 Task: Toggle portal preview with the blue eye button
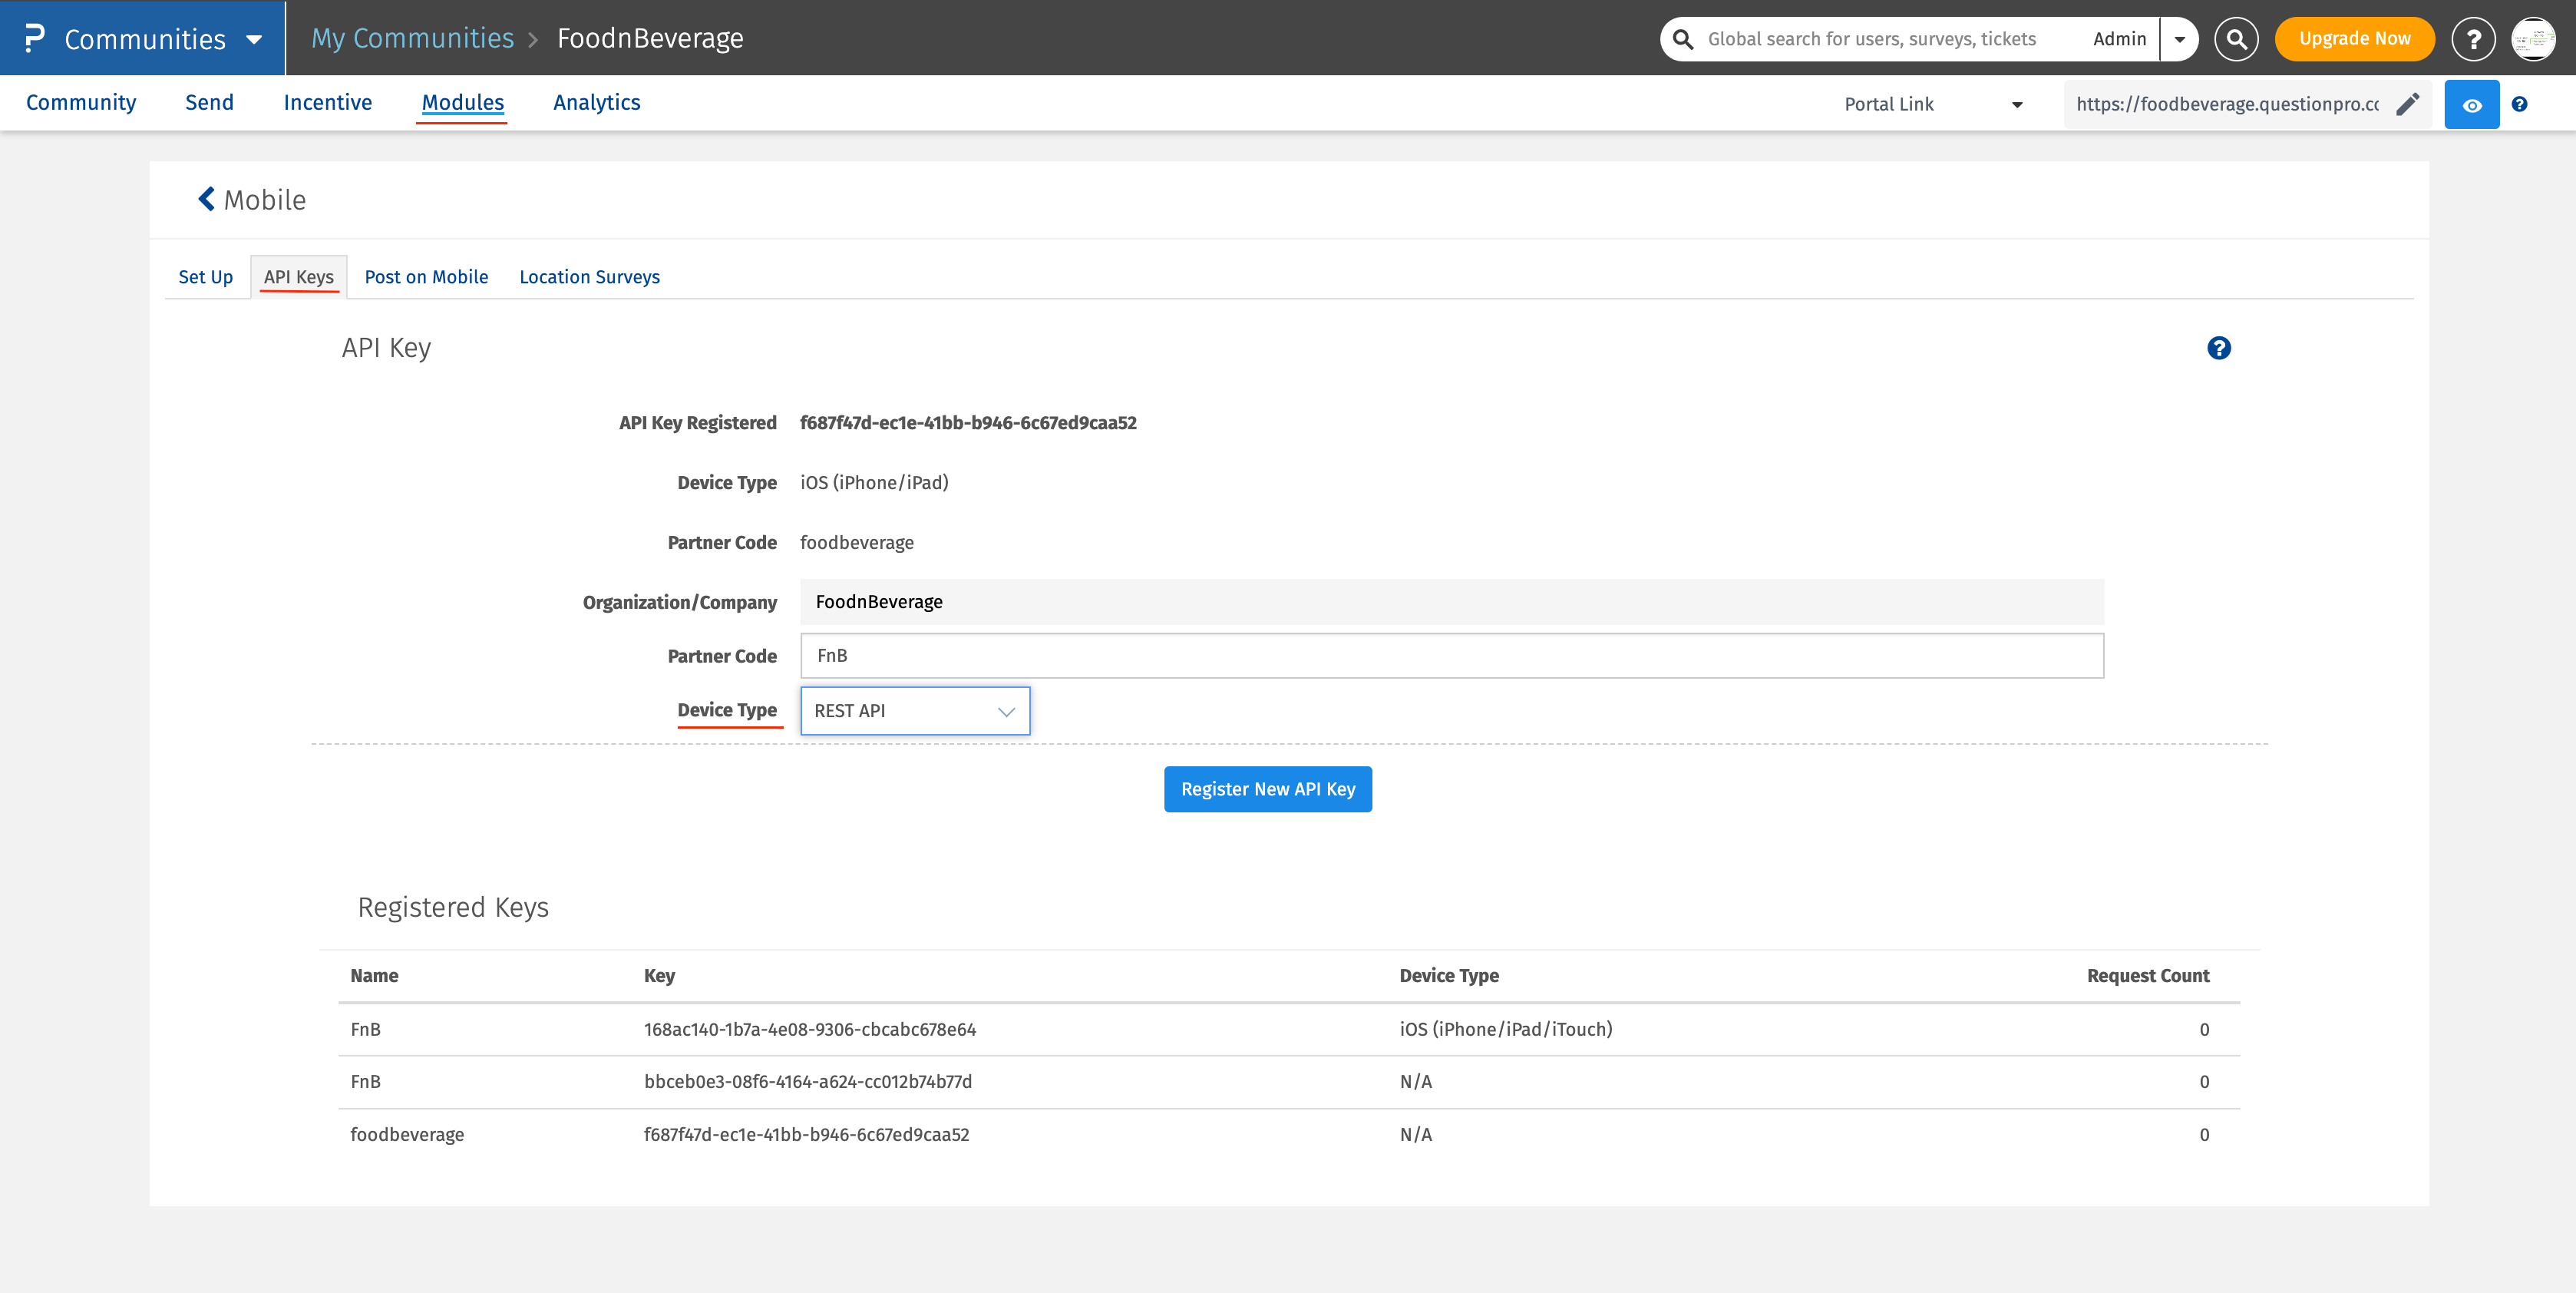(x=2471, y=105)
